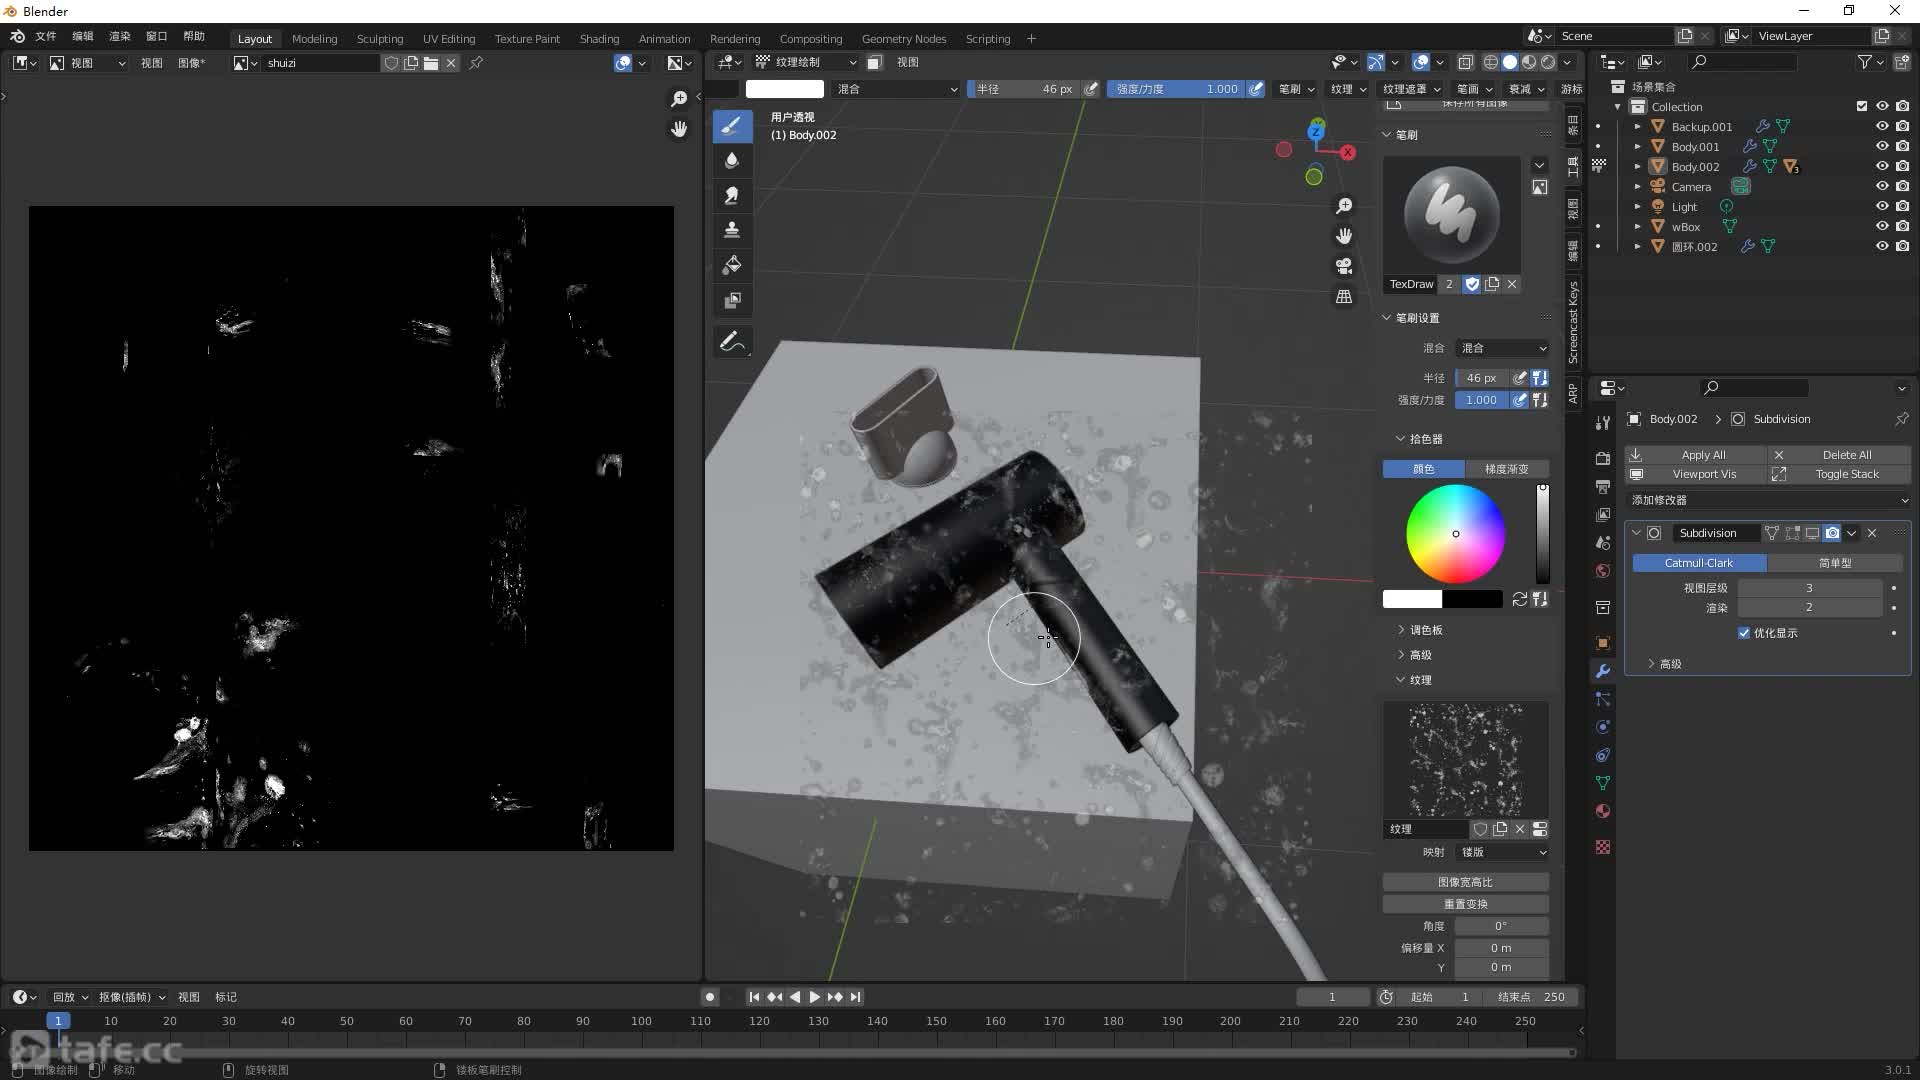Click the viewport pan hand icon
Viewport: 1920px width, 1080px height.
[x=1344, y=235]
